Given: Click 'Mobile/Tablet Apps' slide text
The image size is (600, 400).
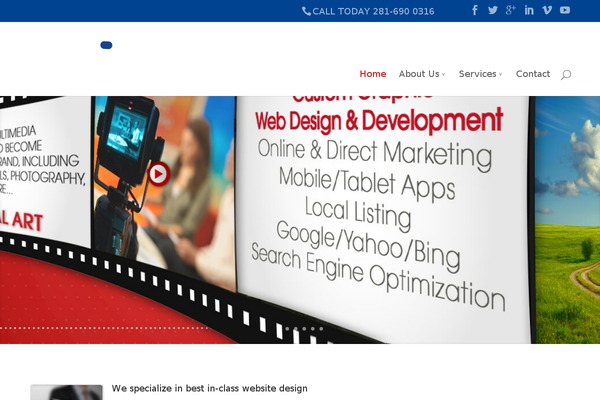Looking at the screenshot, I should pos(367,184).
